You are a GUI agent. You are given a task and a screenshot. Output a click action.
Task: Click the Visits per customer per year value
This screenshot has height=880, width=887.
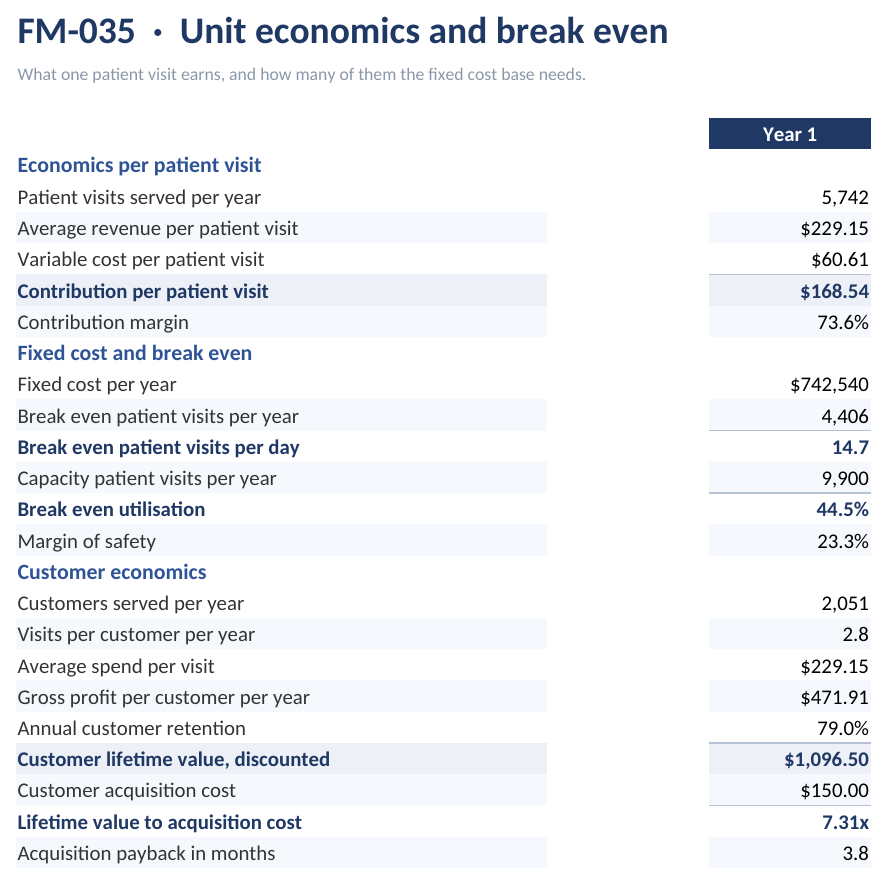click(855, 635)
